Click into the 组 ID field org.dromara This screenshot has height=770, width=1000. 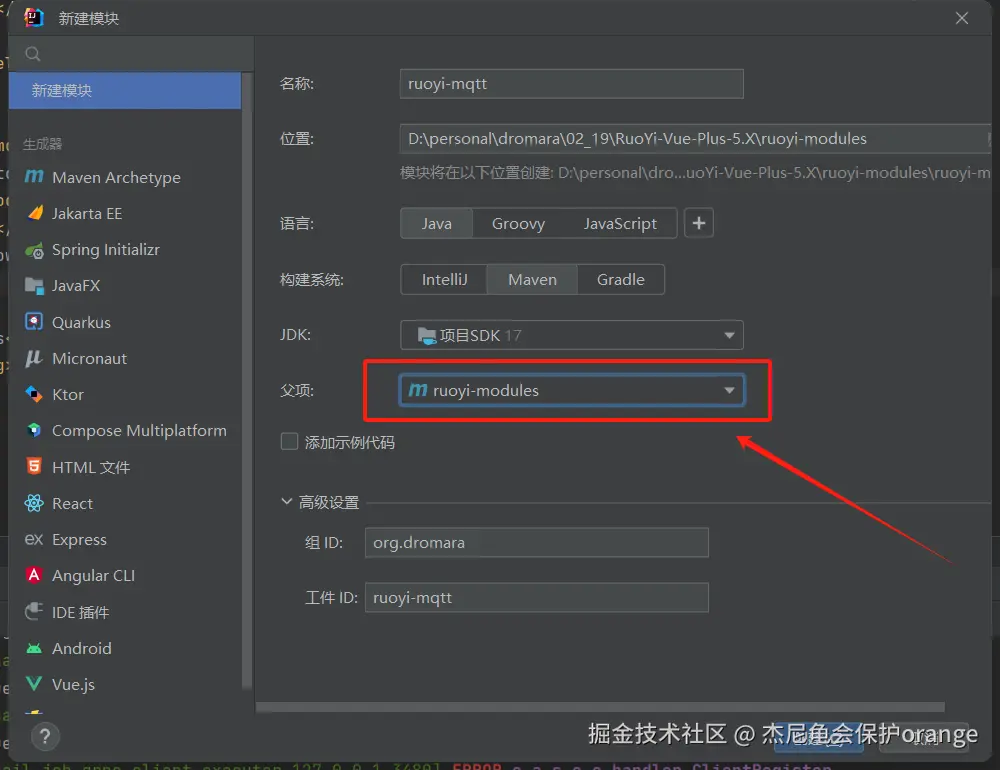[x=536, y=543]
